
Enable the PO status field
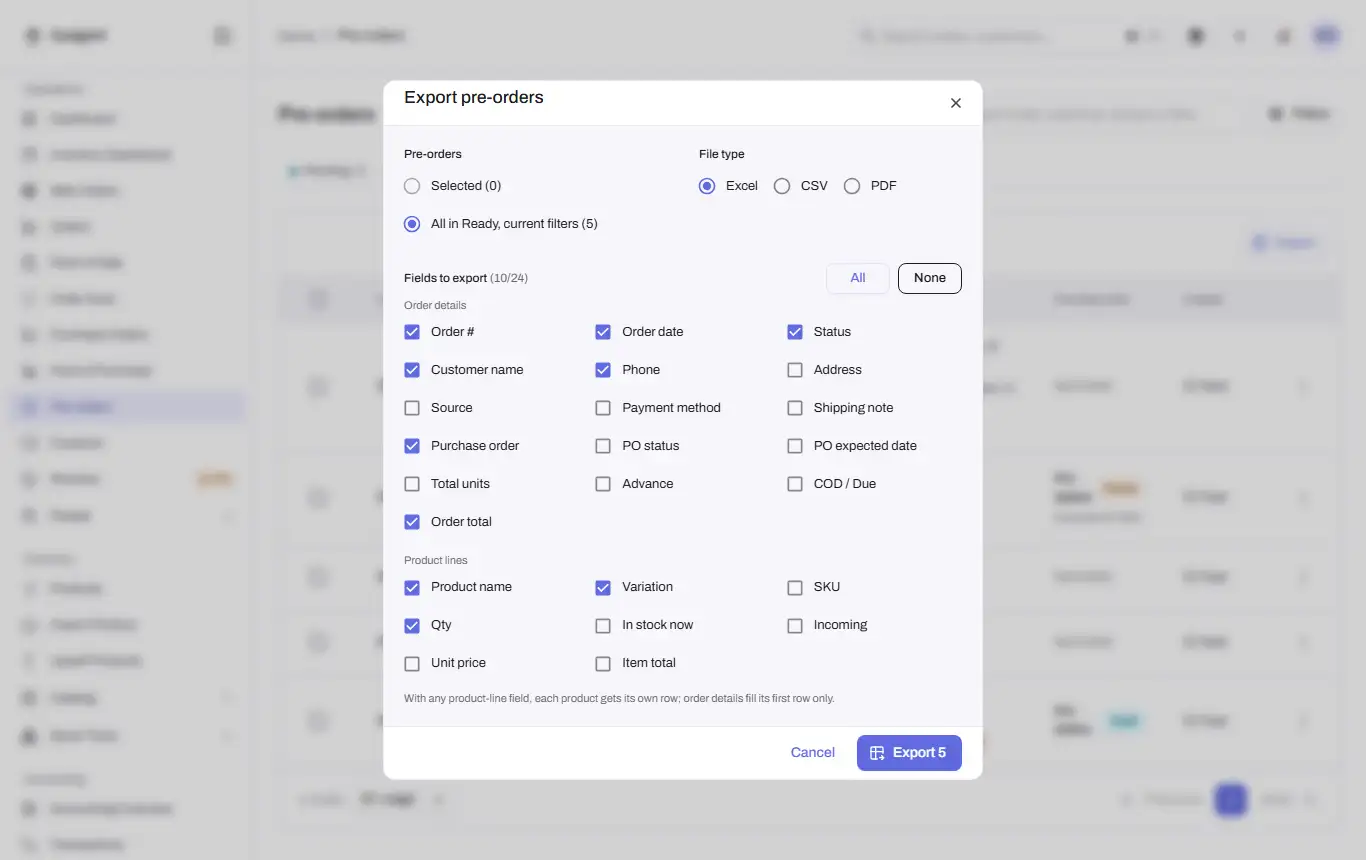pos(603,446)
